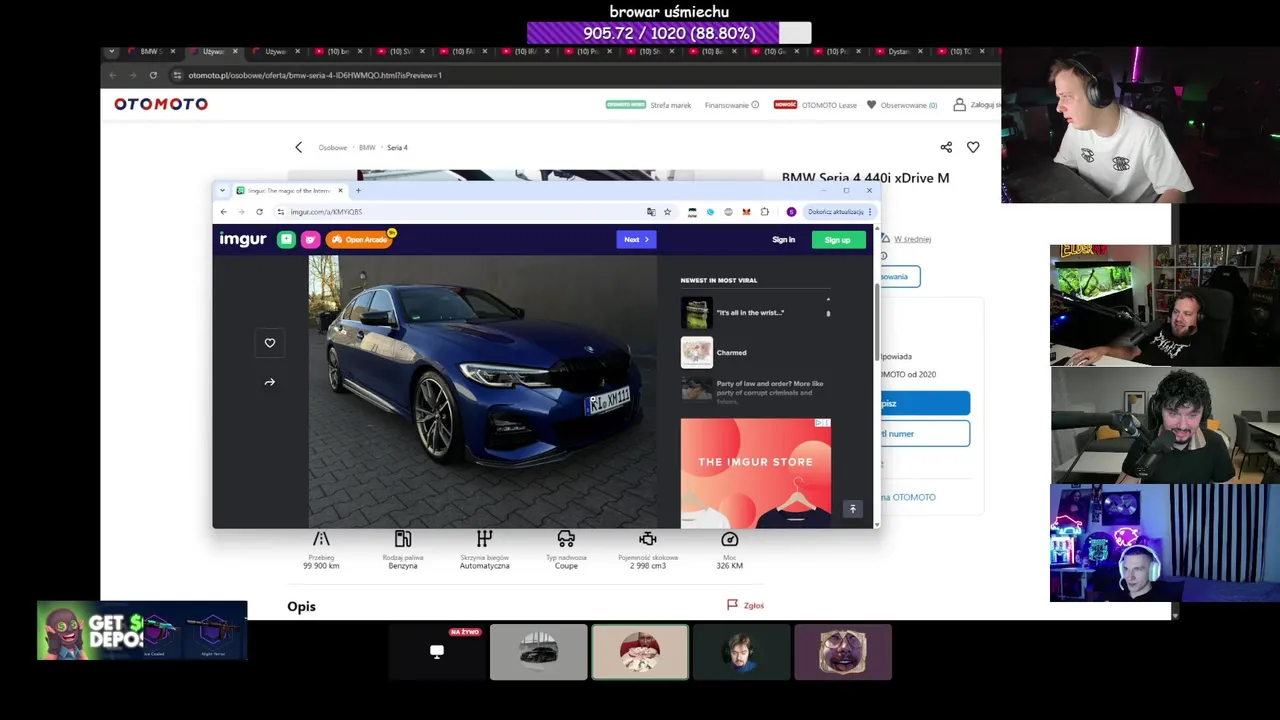Screen dimensions: 1280x720
Task: Click the imgur window back arrow
Action: [x=223, y=212]
